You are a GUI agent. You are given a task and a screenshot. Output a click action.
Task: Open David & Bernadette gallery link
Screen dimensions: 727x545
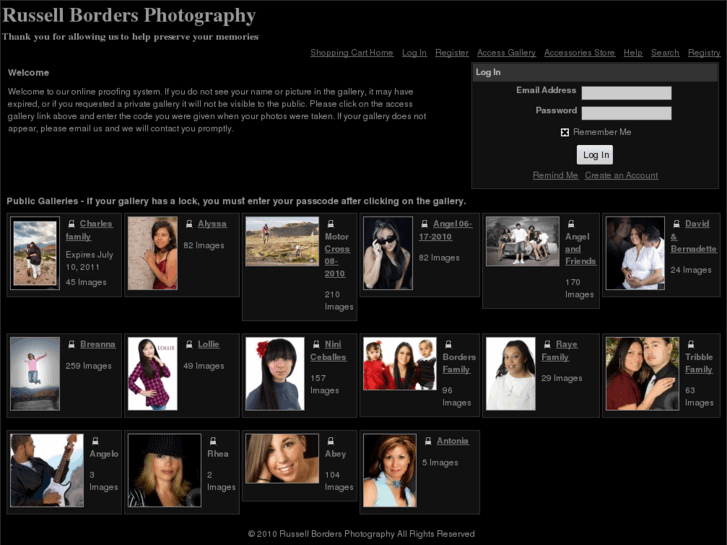point(694,237)
